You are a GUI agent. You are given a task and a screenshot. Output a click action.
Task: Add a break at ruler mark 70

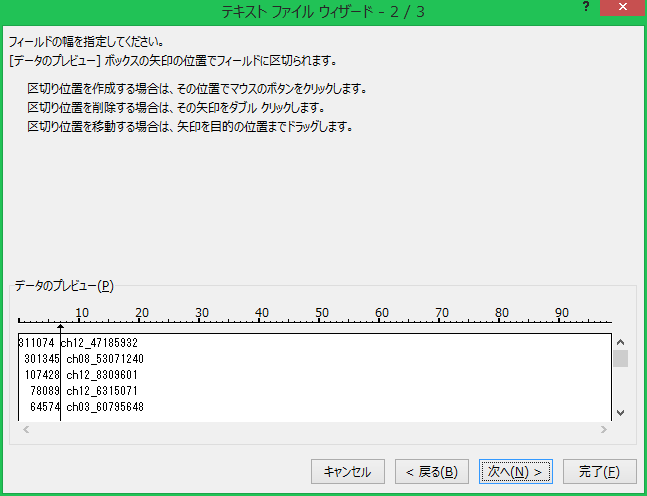tap(442, 320)
